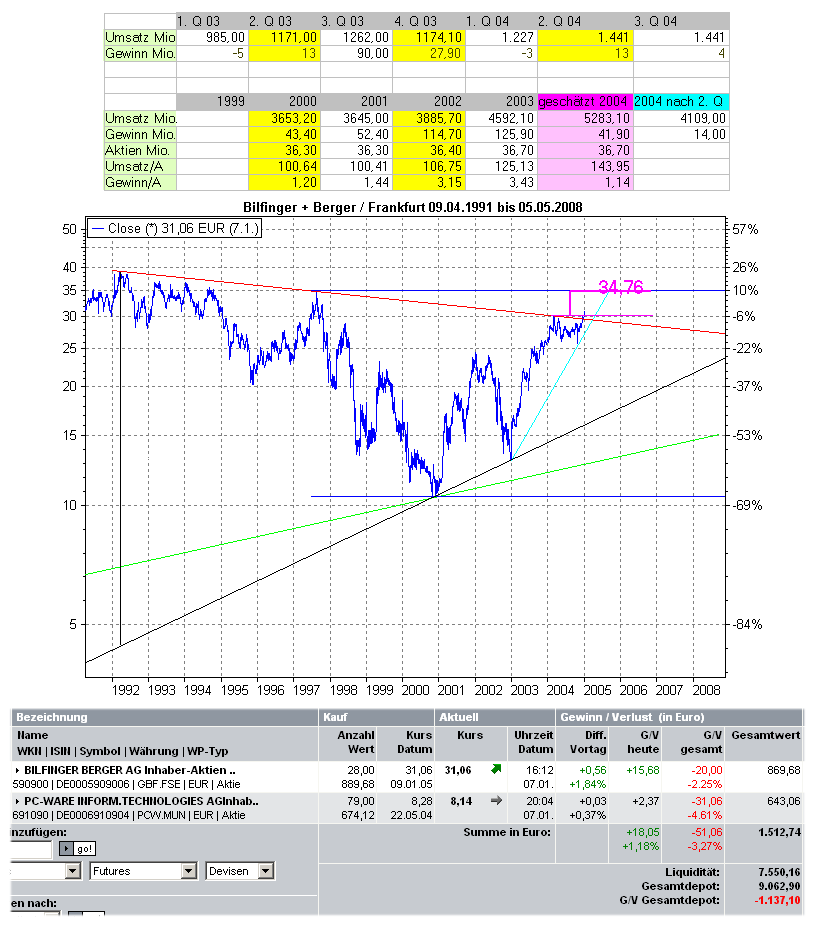Select the 2000 Umsatz cell 3653,20
This screenshot has height=925, width=814.
tap(284, 118)
